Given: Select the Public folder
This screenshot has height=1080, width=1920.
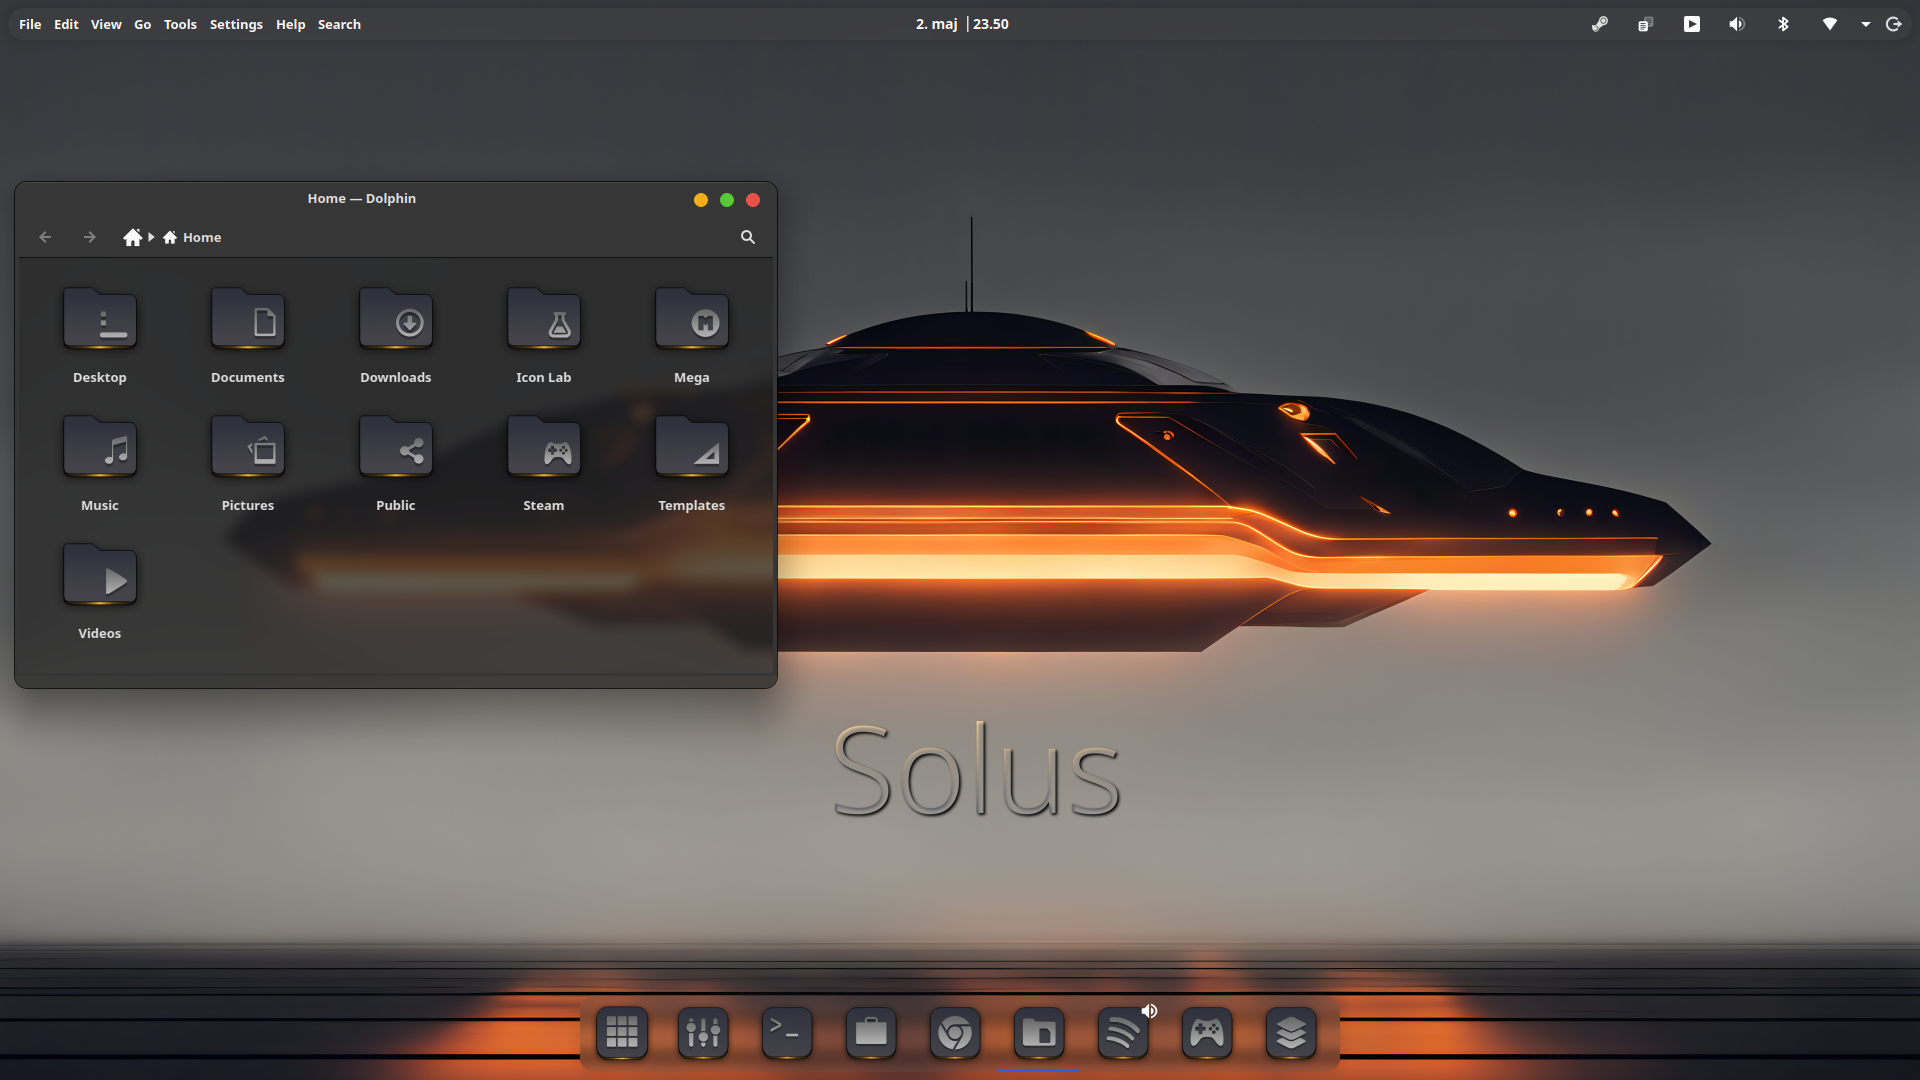Looking at the screenshot, I should pyautogui.click(x=396, y=463).
